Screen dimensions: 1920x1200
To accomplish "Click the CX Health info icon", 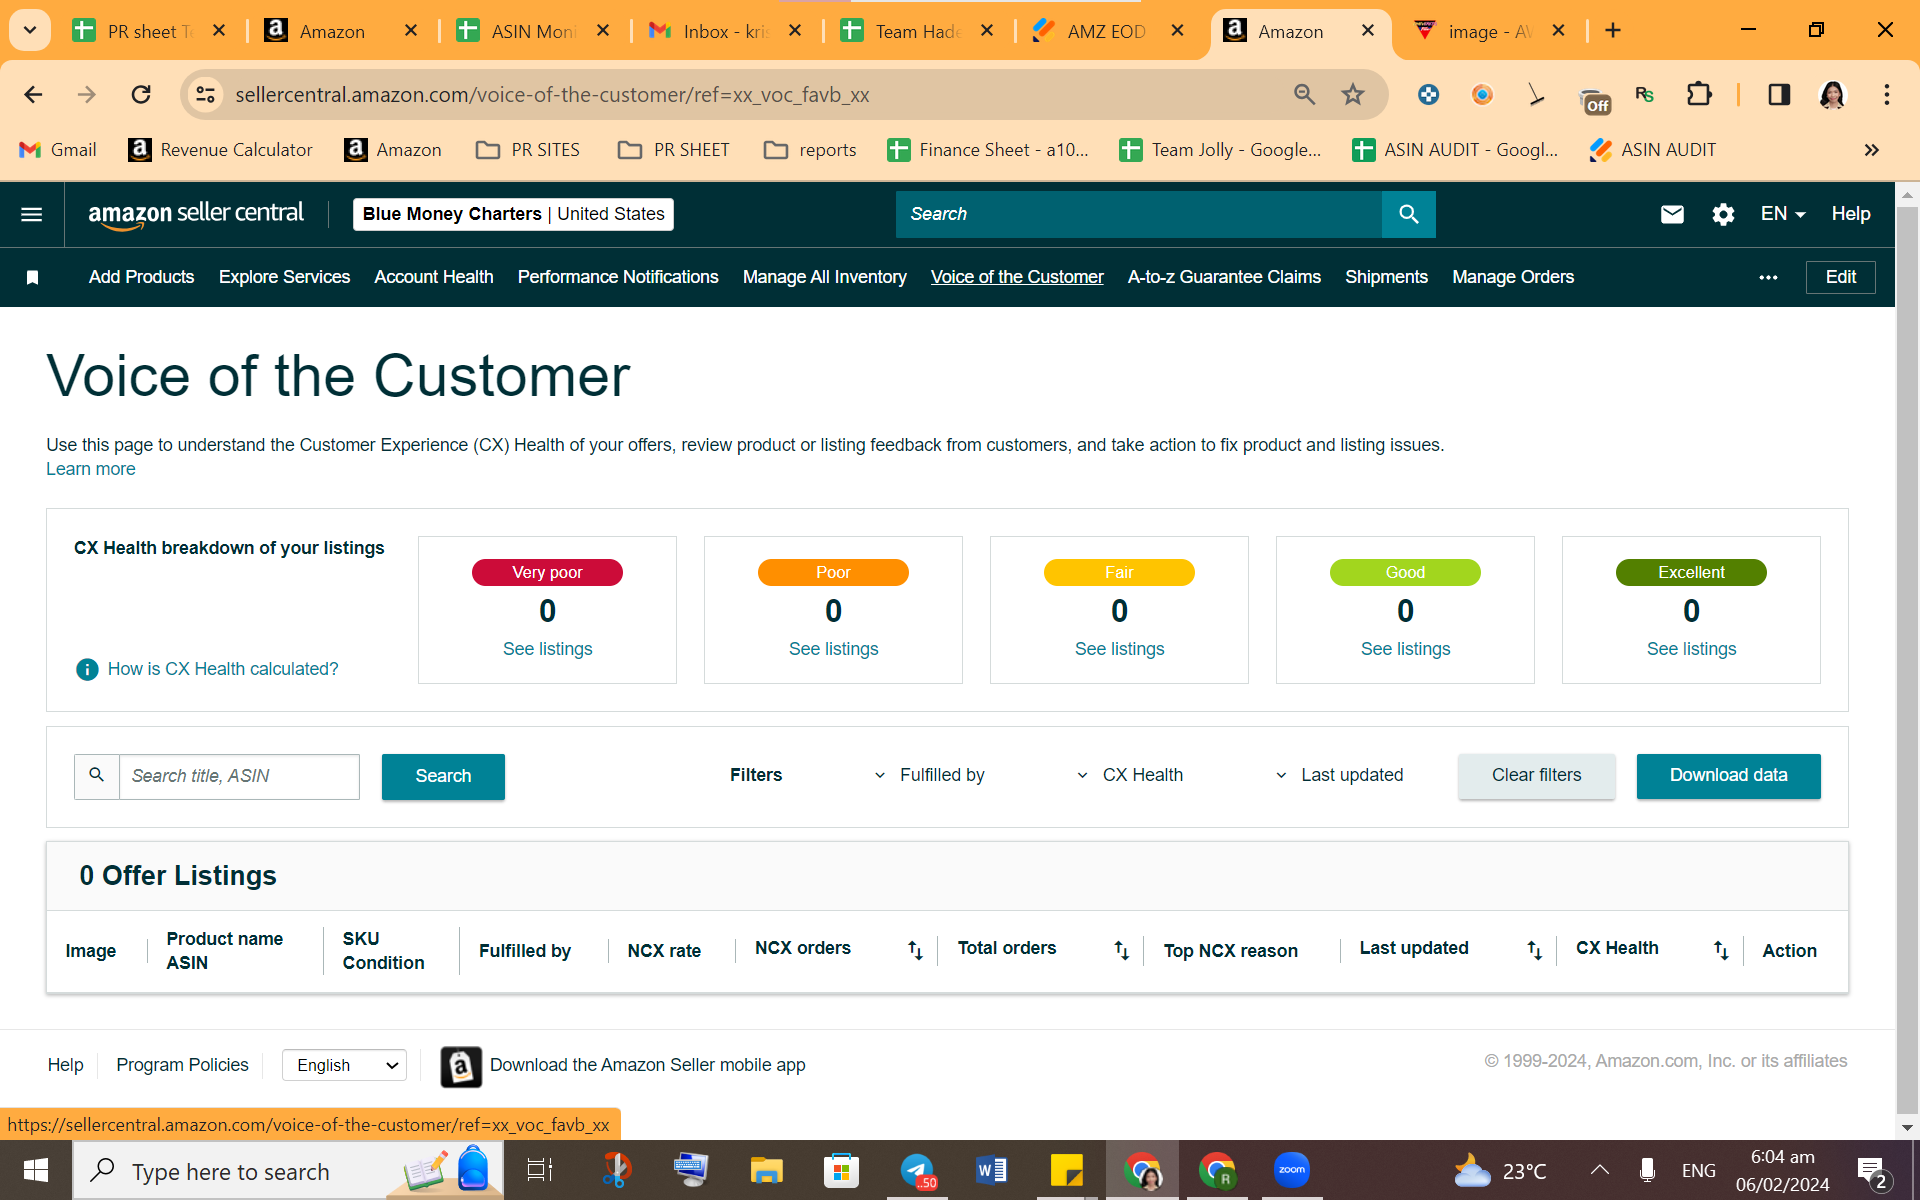I will [x=87, y=669].
